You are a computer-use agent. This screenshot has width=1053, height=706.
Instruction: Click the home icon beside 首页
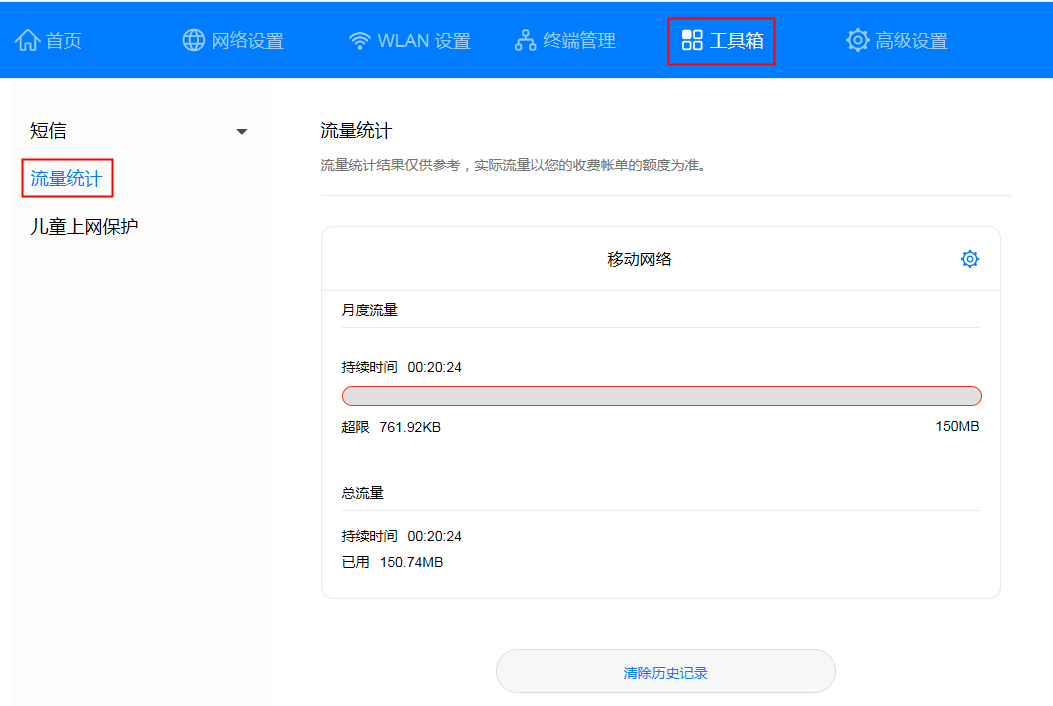pyautogui.click(x=26, y=39)
